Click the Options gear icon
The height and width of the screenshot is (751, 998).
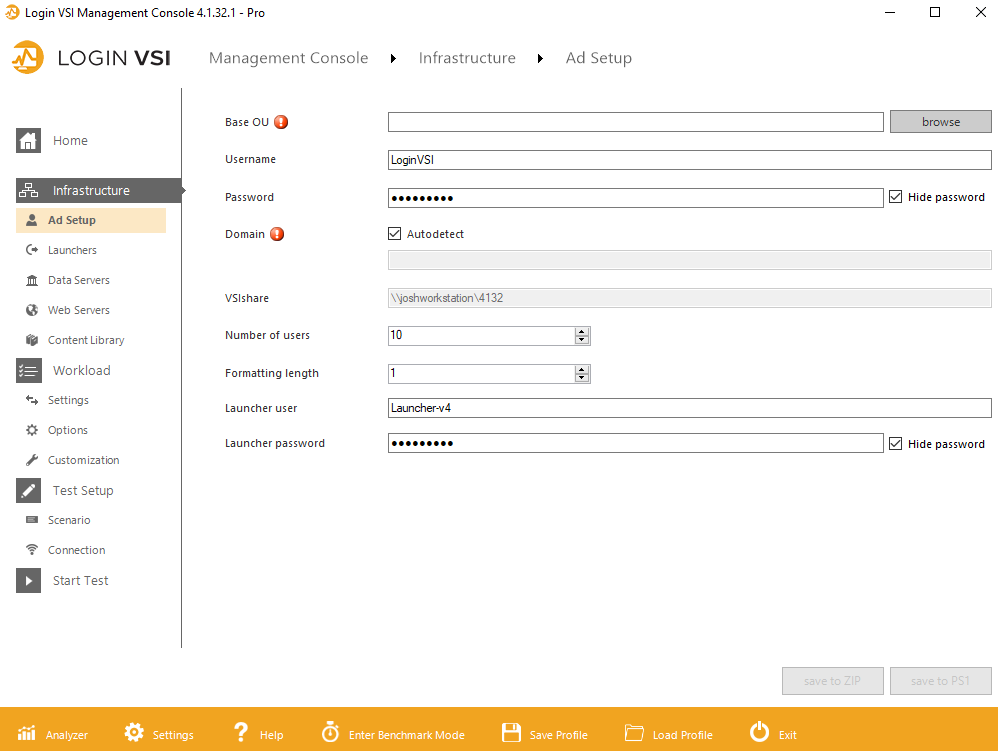point(31,430)
